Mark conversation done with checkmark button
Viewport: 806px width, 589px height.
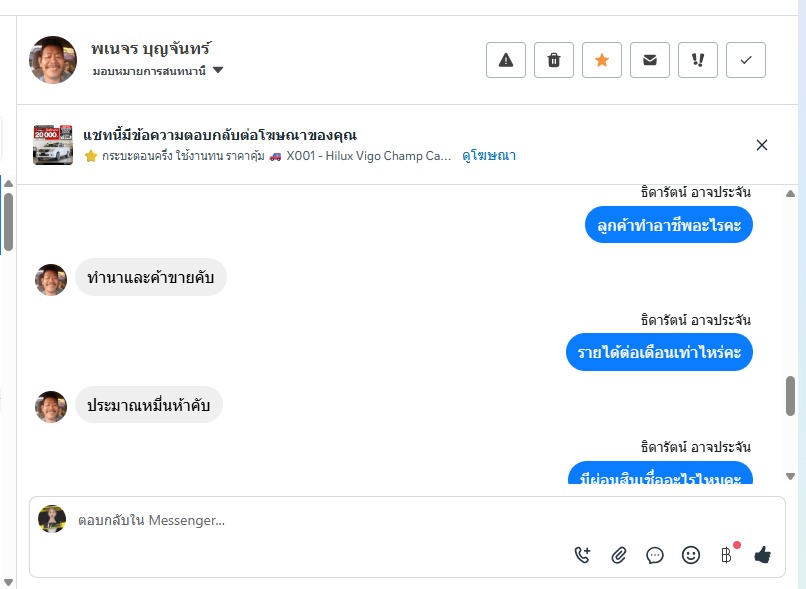coord(746,60)
